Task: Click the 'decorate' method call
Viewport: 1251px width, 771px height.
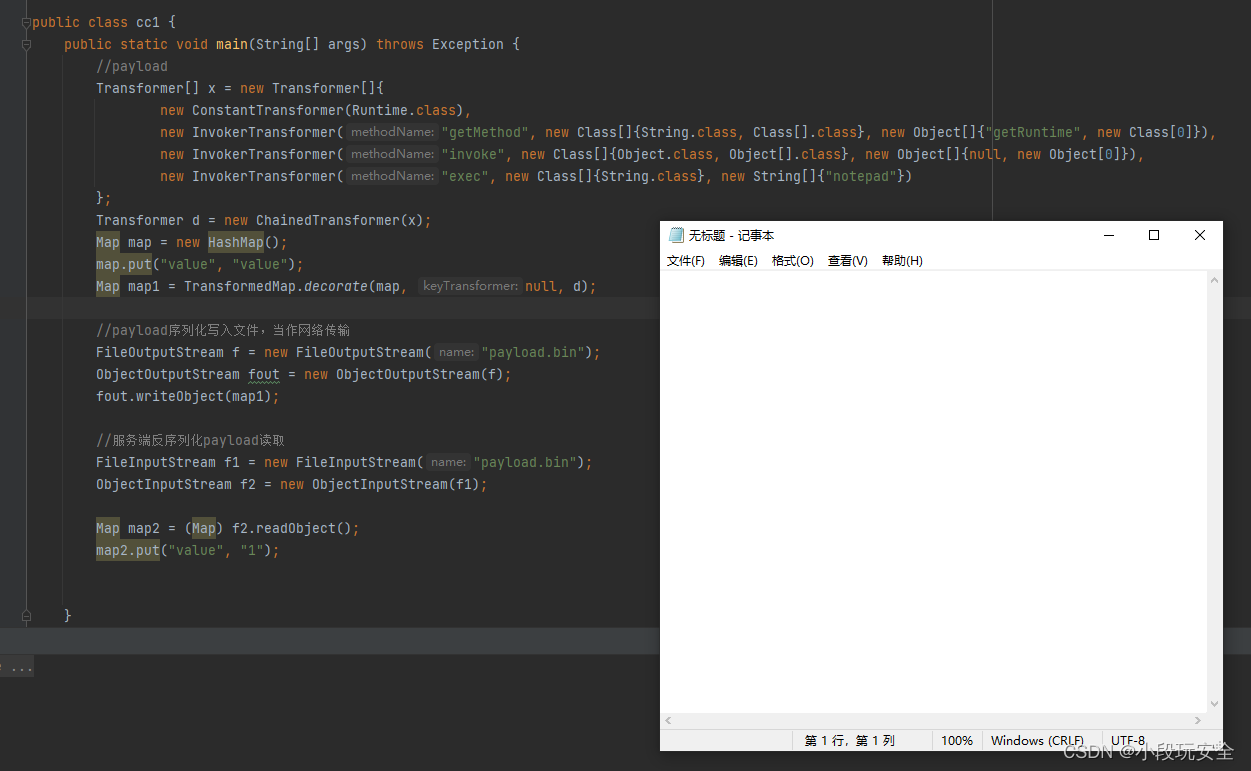Action: click(x=336, y=286)
